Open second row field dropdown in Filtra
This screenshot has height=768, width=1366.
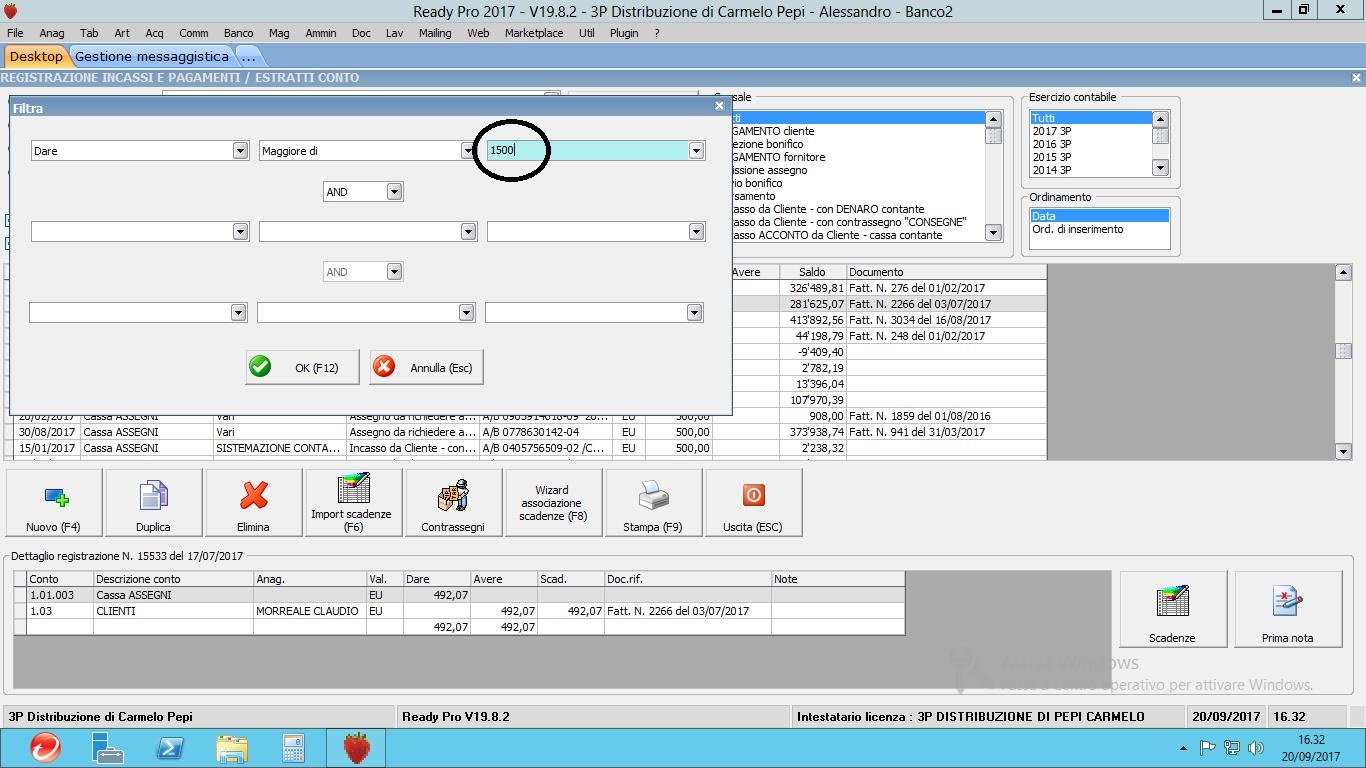point(240,231)
